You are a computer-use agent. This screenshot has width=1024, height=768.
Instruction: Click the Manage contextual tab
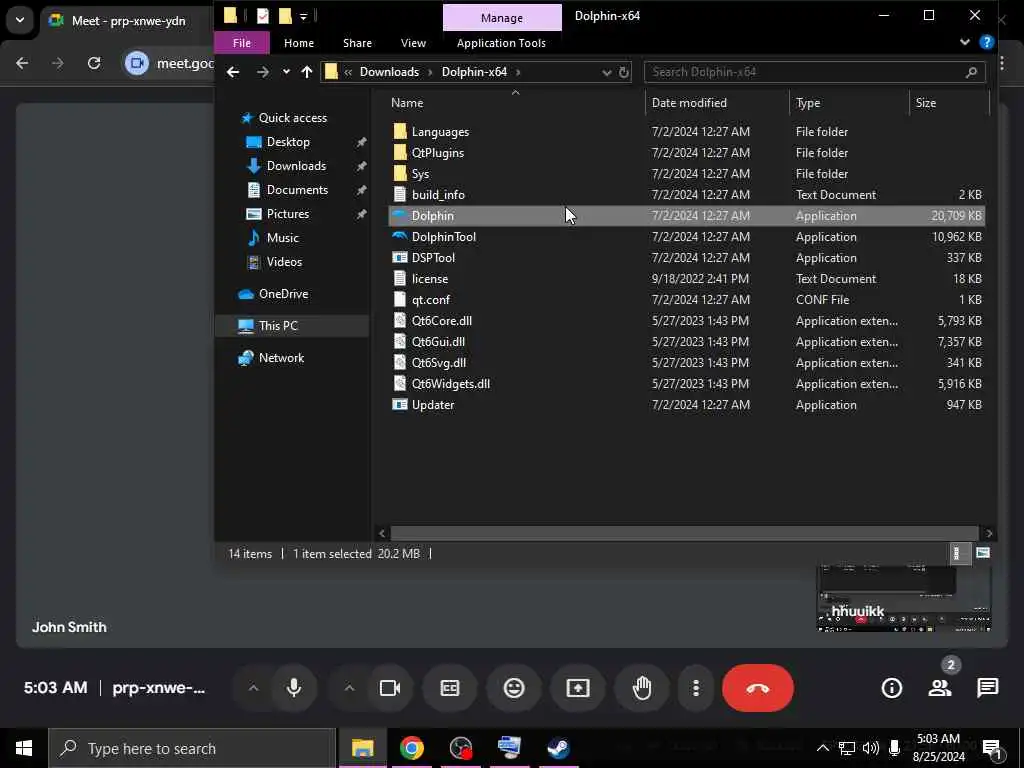(x=502, y=18)
